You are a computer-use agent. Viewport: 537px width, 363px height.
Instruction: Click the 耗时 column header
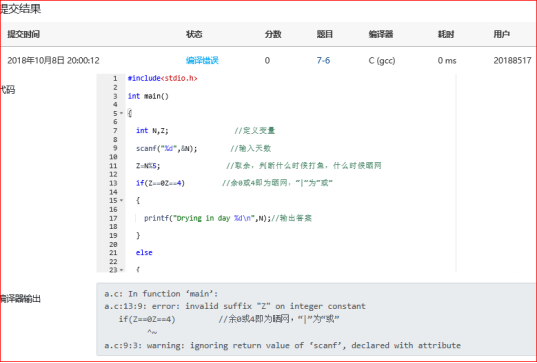[x=446, y=34]
